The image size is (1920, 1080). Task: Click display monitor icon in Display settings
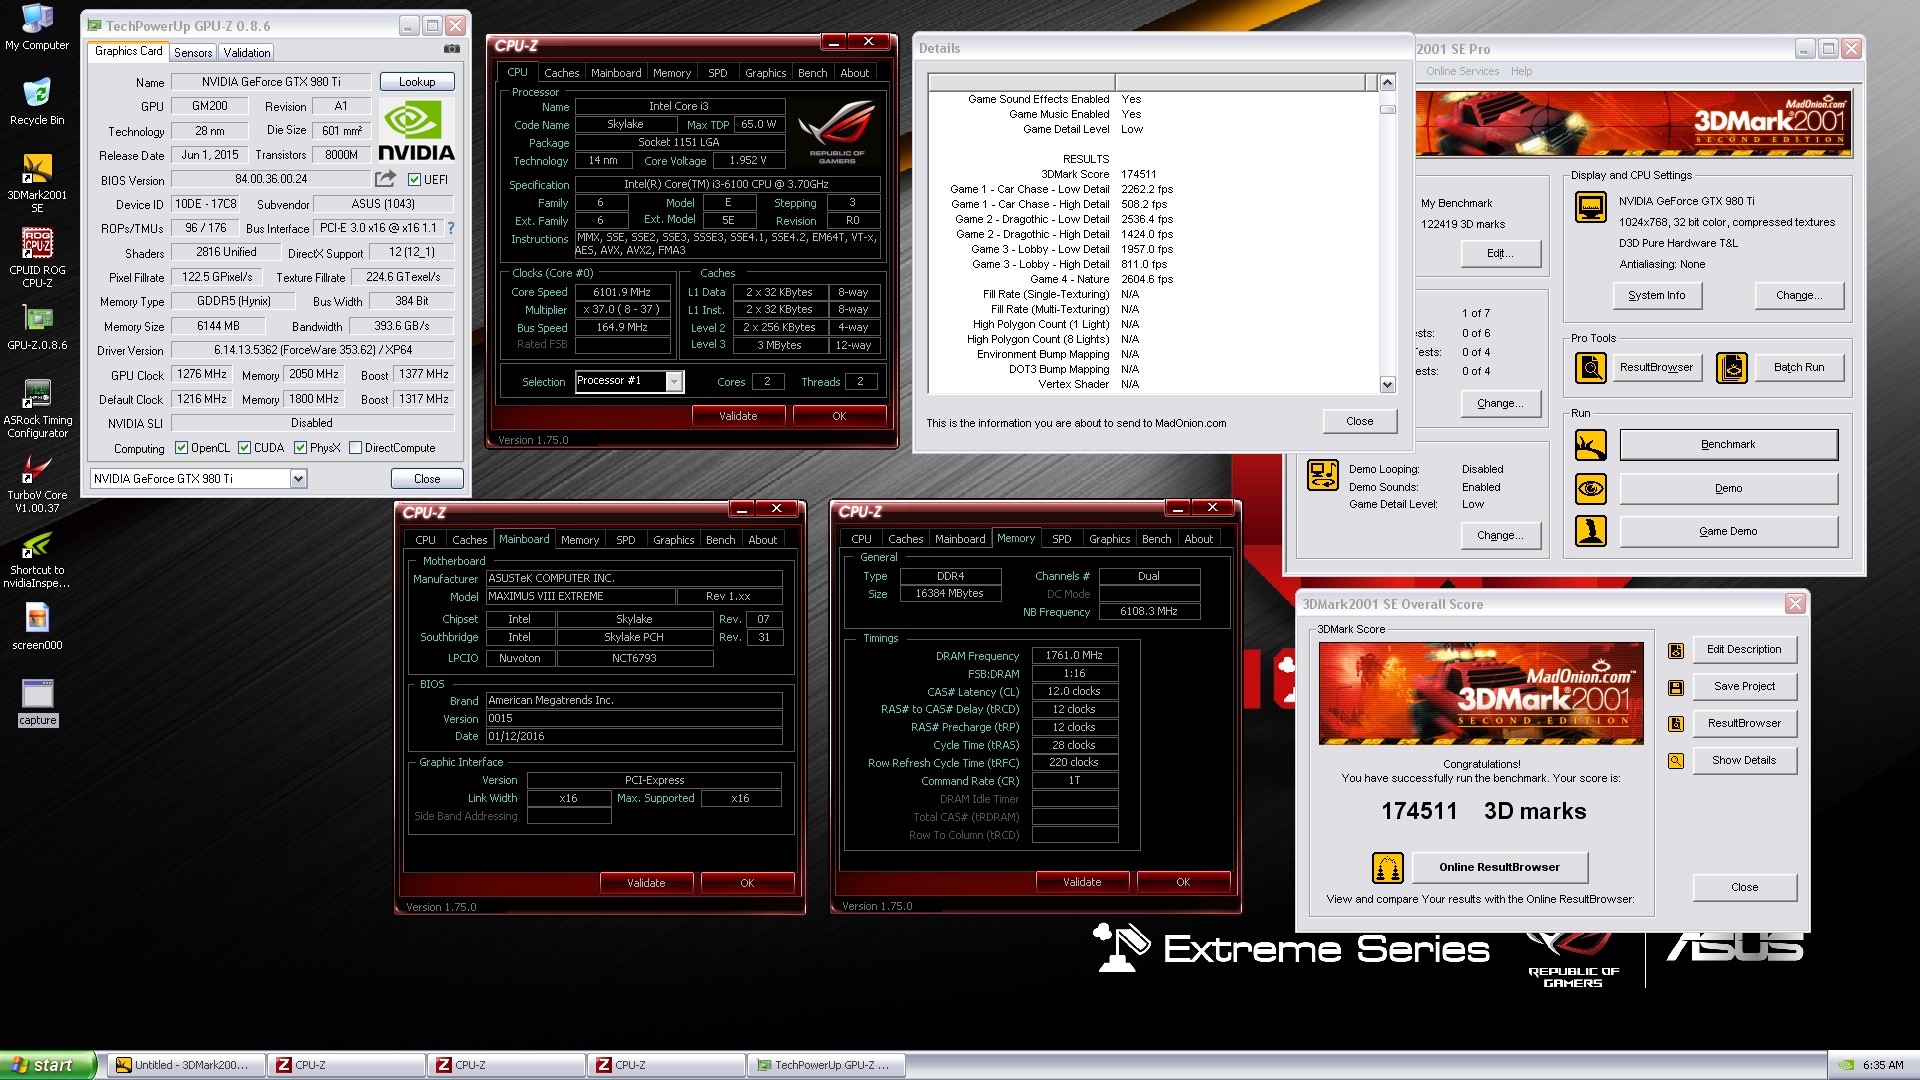(x=1590, y=207)
